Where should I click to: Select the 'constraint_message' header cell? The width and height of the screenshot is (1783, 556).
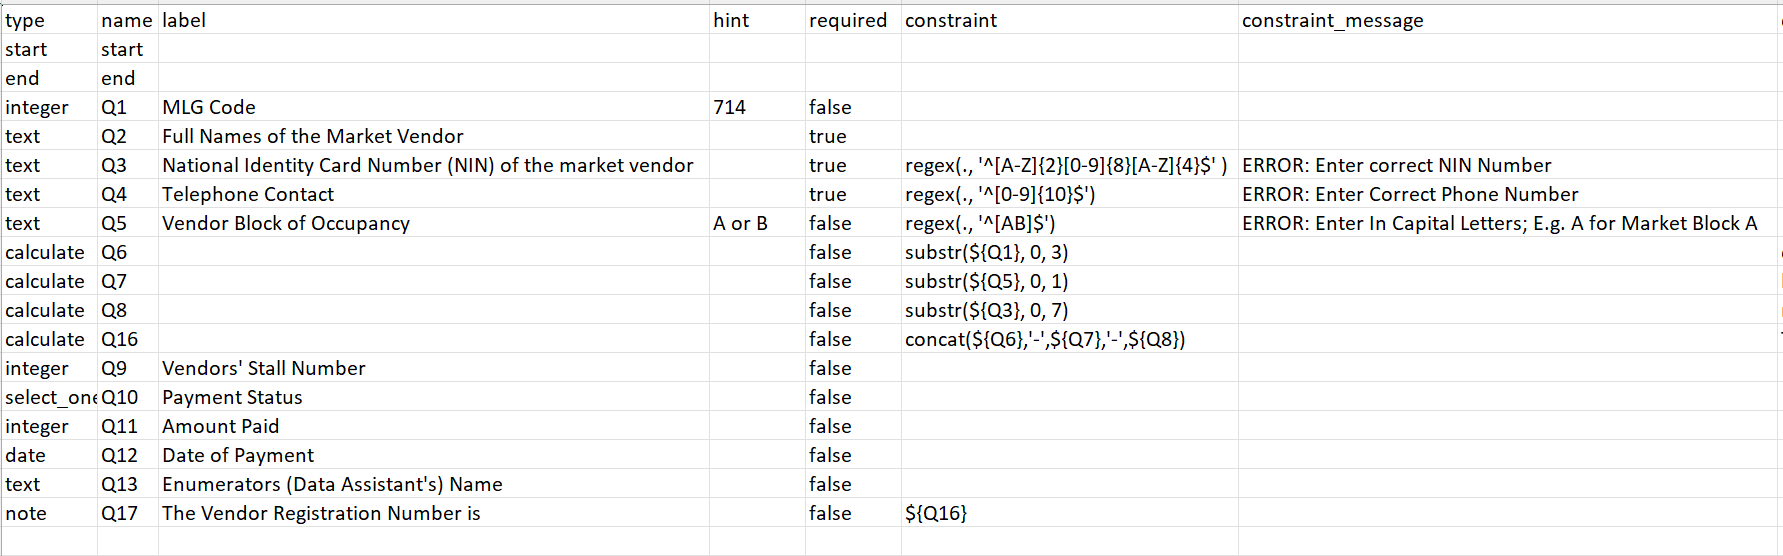click(1510, 20)
